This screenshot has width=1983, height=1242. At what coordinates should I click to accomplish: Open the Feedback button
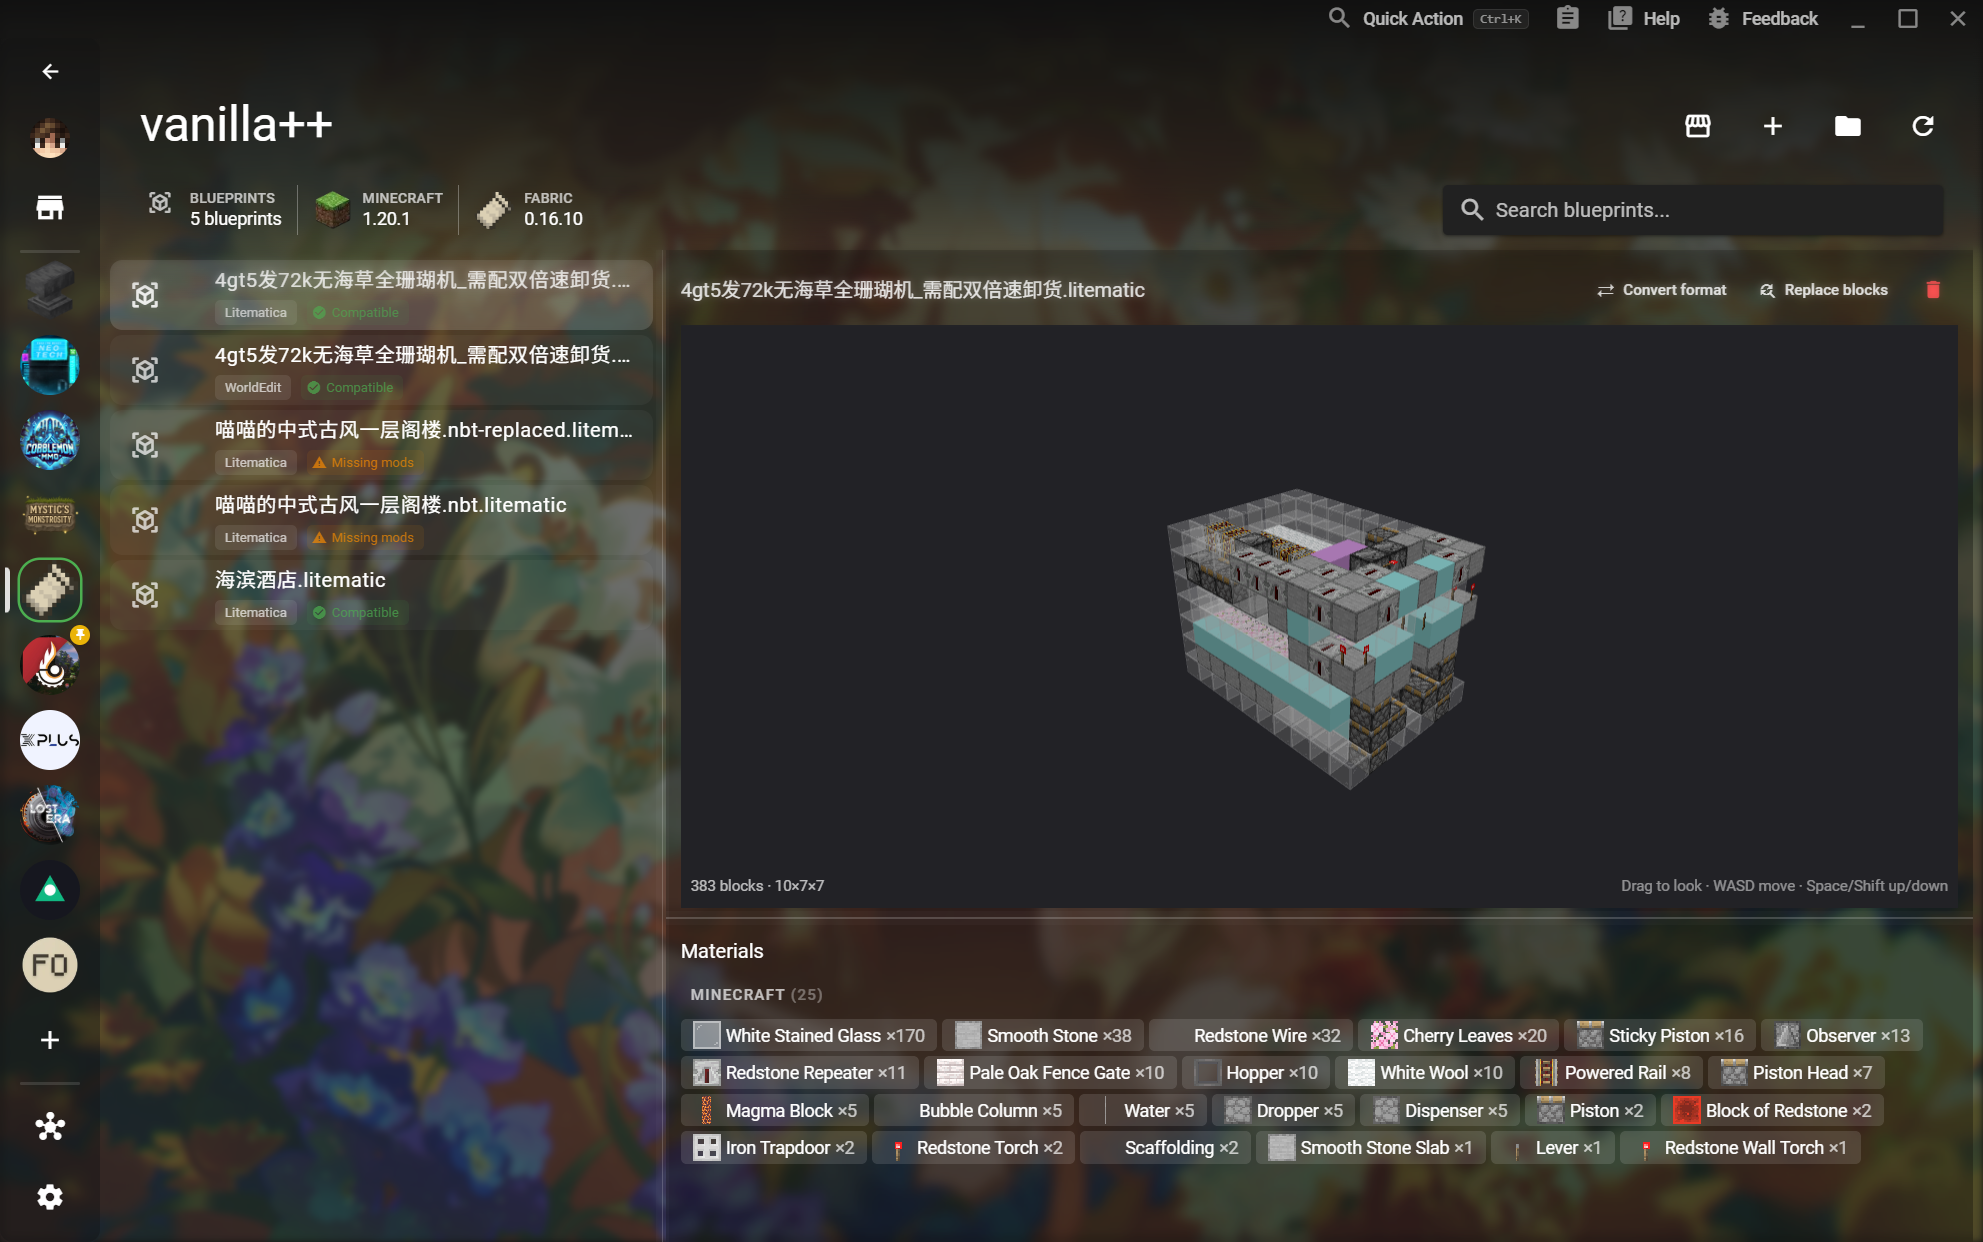1763,18
